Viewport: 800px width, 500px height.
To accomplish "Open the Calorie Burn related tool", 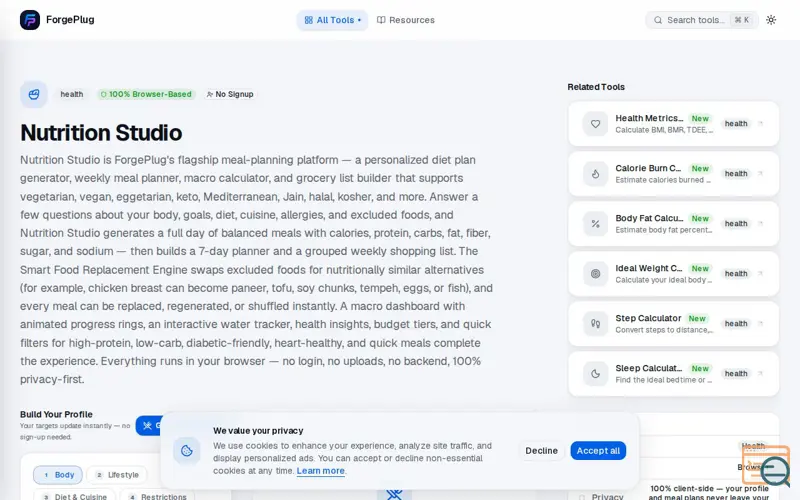I will 673,174.
